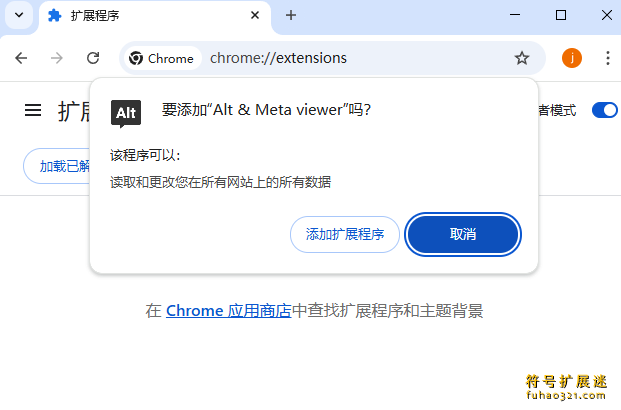Image resolution: width=621 pixels, height=410 pixels.
Task: Reload the page
Action: click(x=93, y=58)
